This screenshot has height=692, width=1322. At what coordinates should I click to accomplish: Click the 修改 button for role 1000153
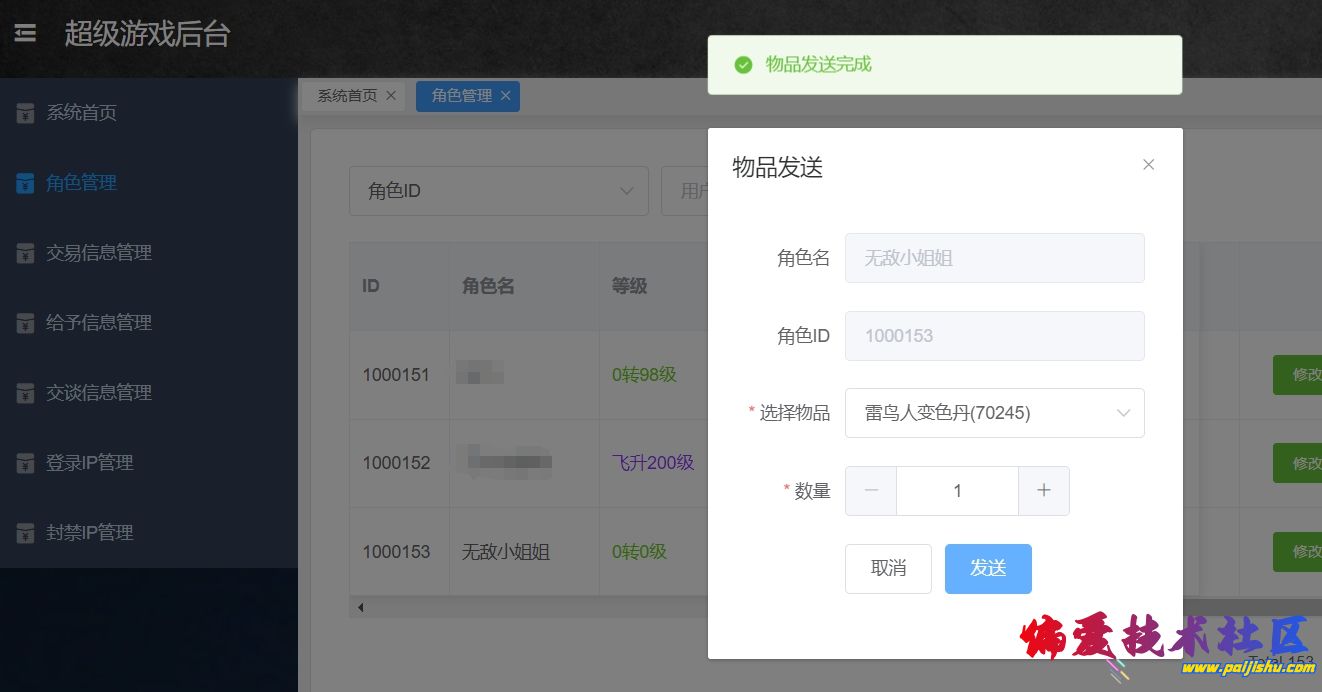pos(1300,551)
